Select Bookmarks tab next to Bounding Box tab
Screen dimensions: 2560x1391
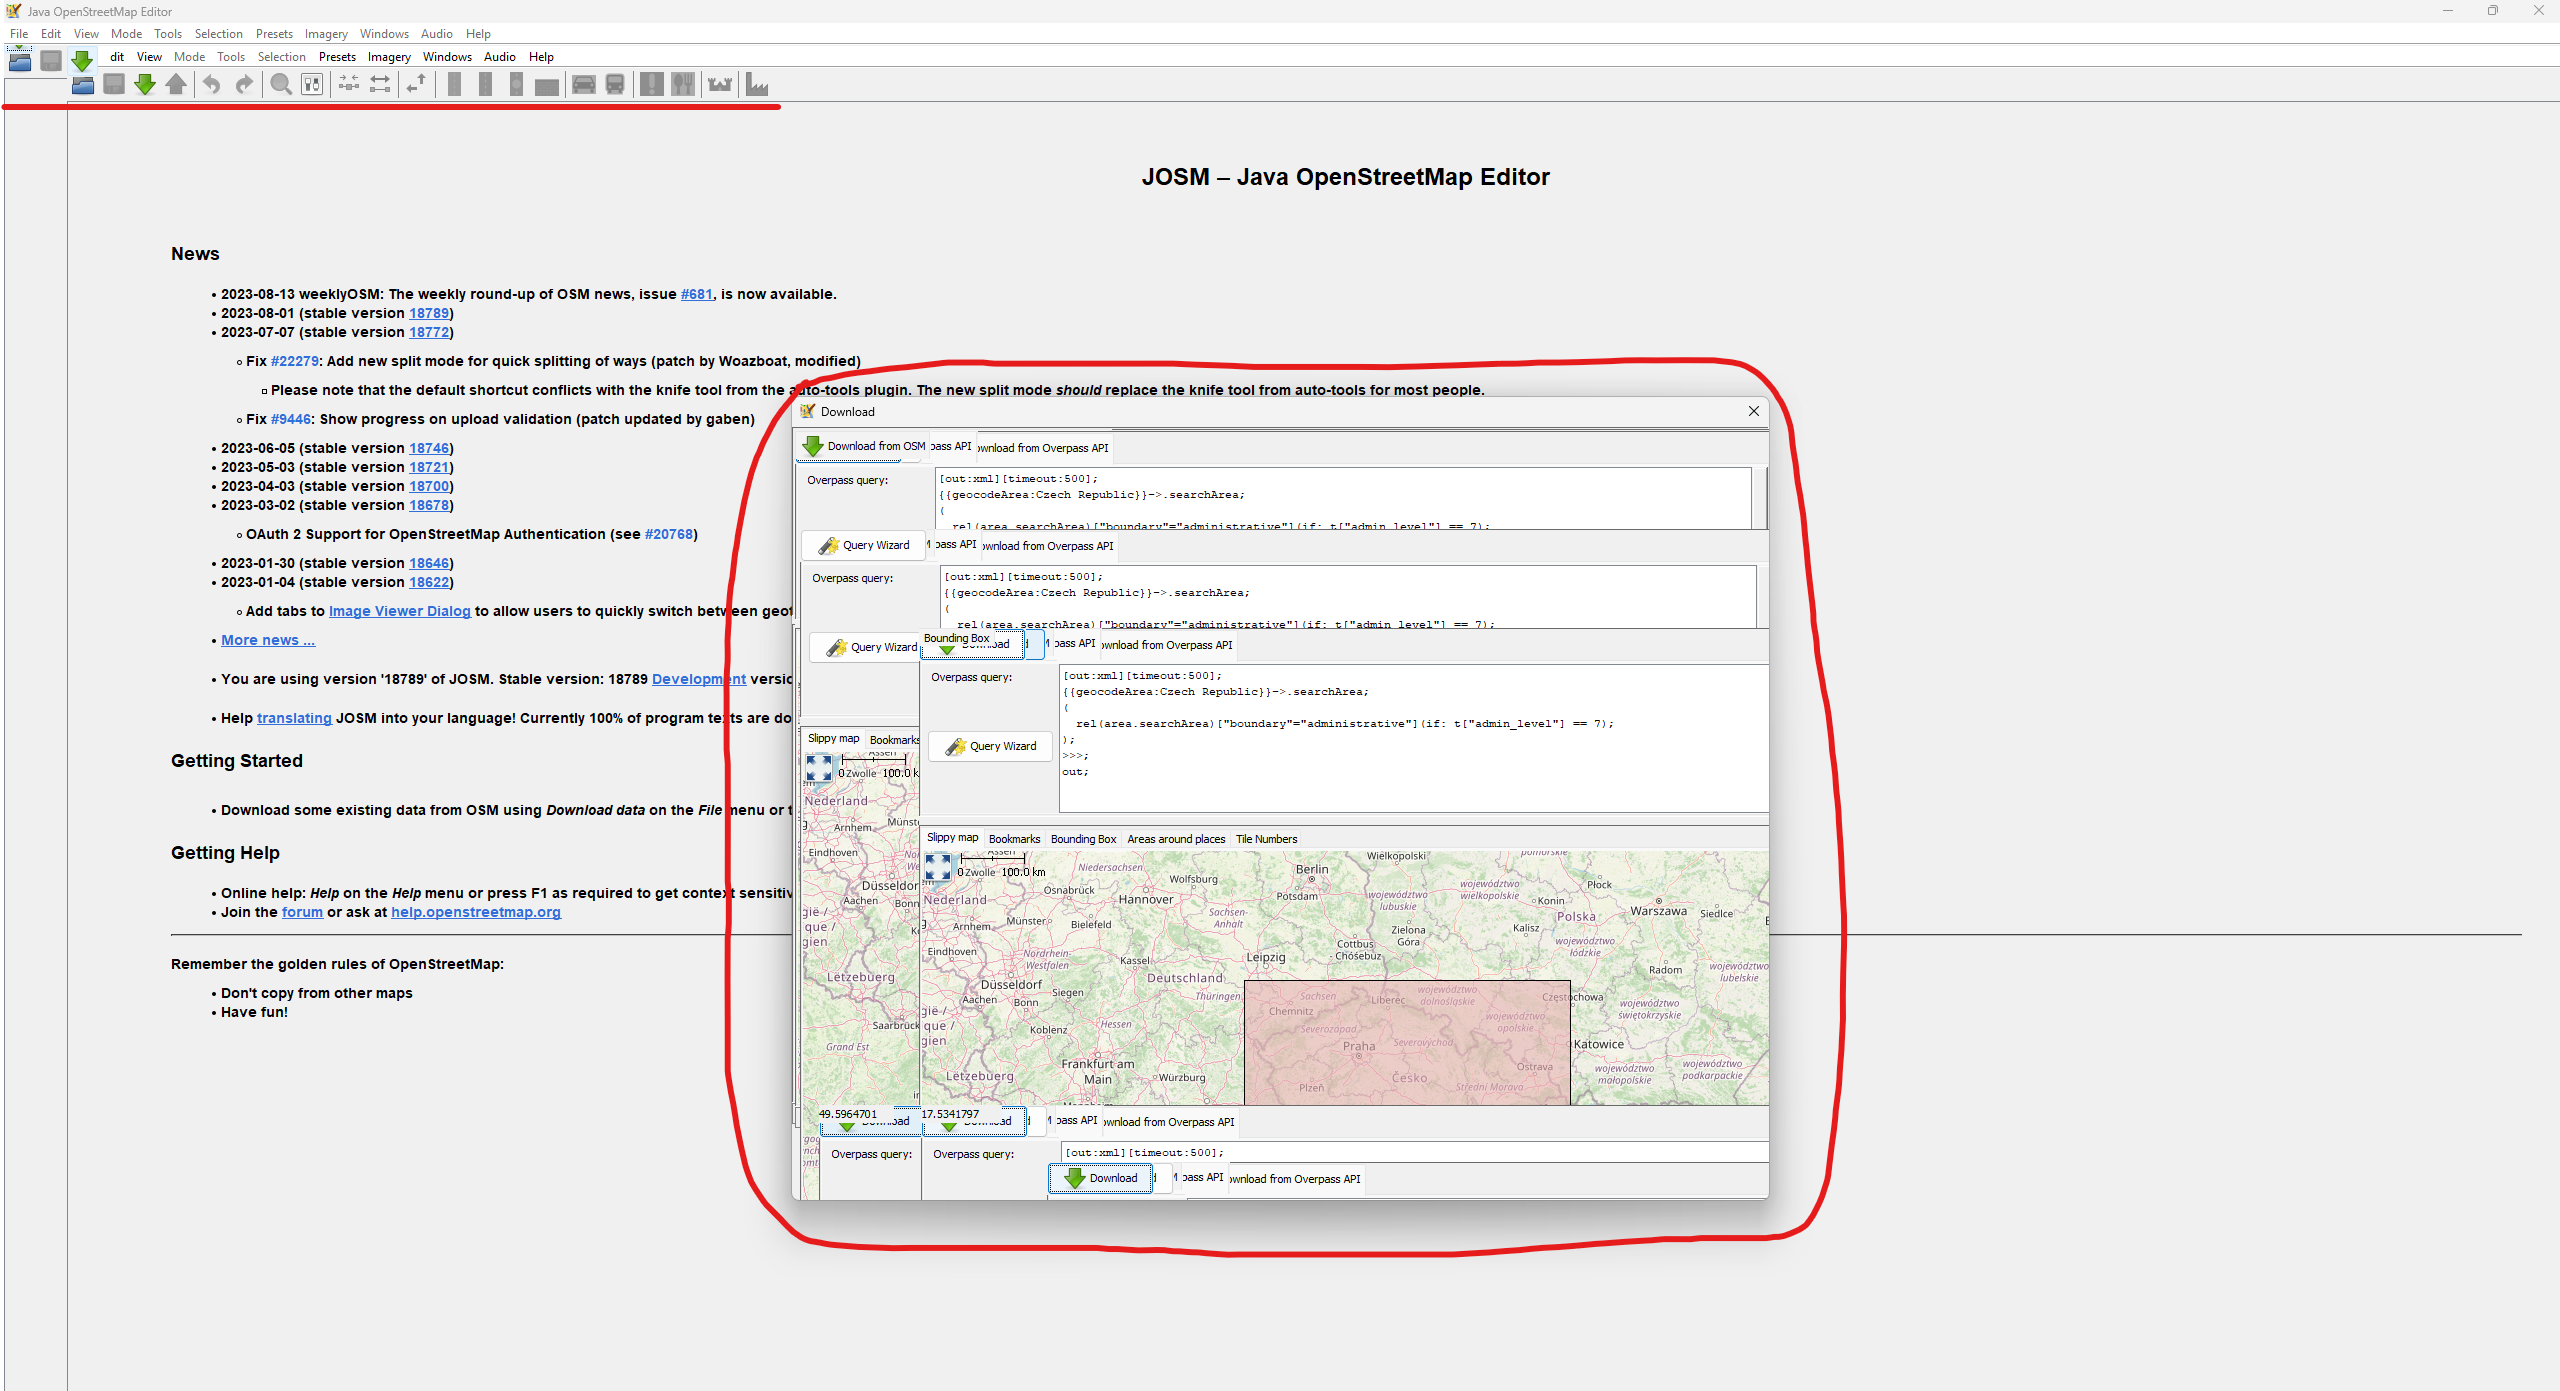pos(1014,839)
